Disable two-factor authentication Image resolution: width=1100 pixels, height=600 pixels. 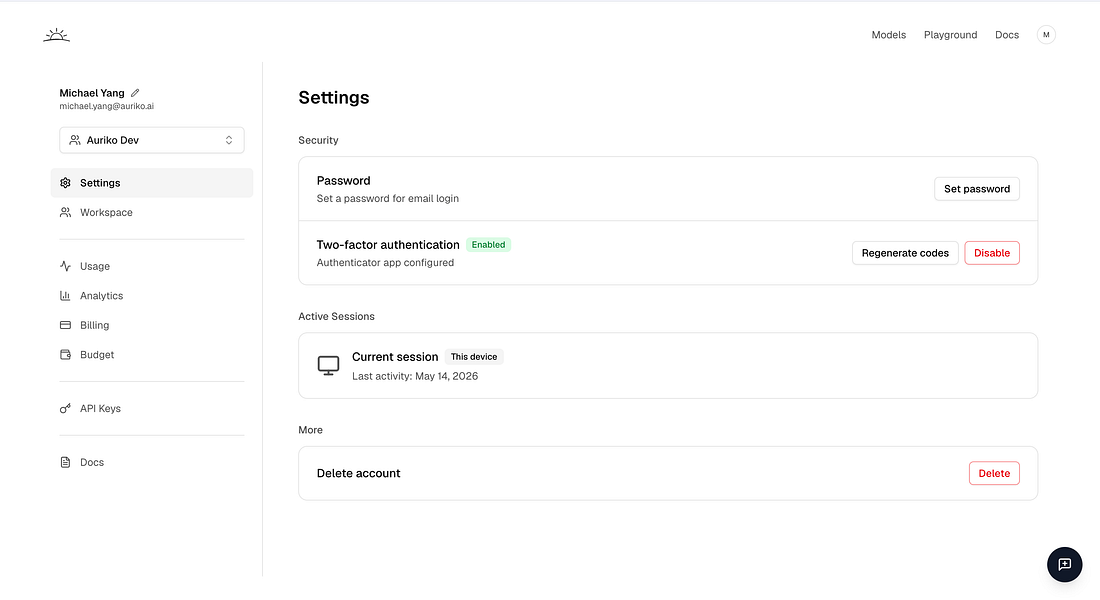tap(991, 253)
